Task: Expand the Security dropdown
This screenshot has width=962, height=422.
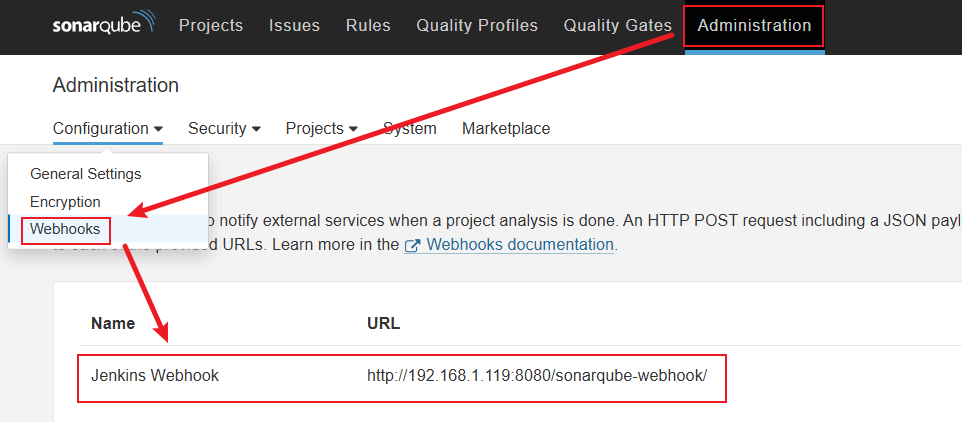Action: pyautogui.click(x=224, y=128)
